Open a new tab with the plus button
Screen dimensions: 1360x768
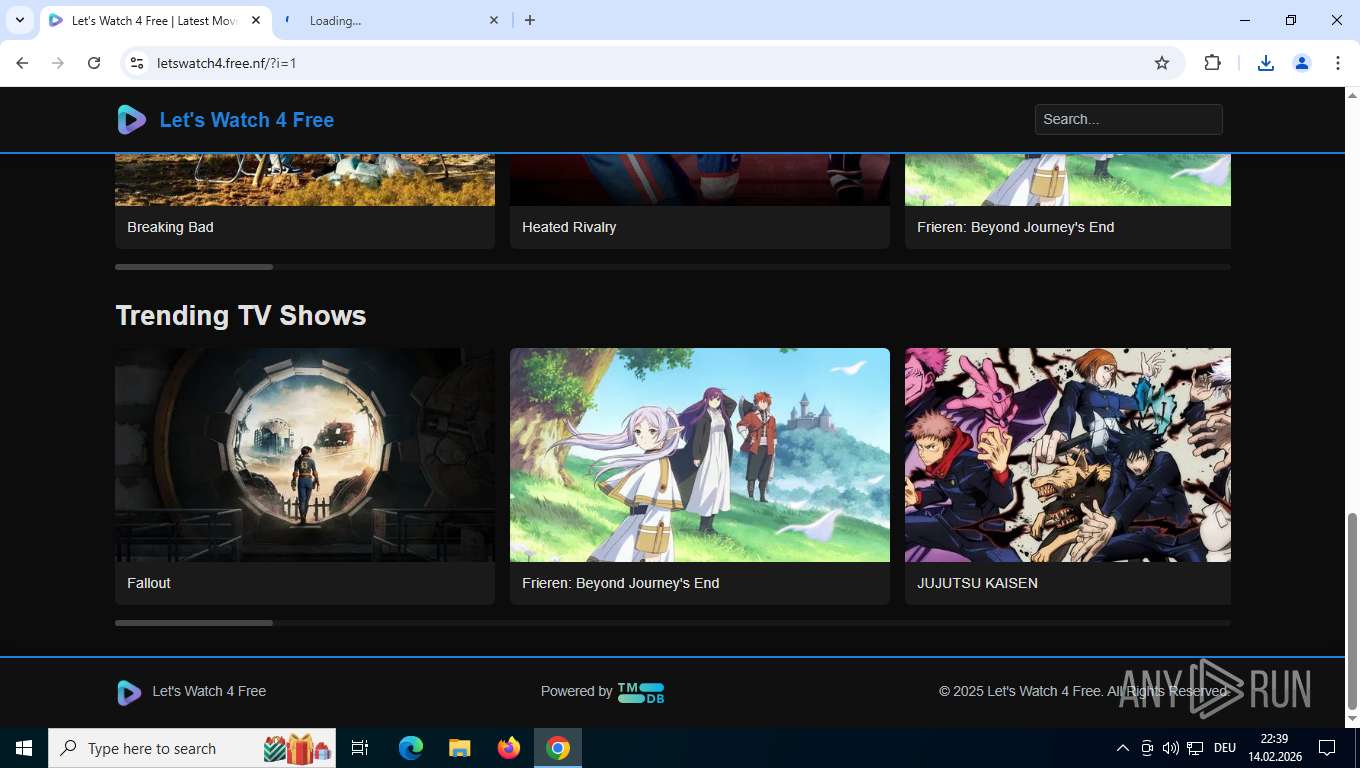[530, 20]
